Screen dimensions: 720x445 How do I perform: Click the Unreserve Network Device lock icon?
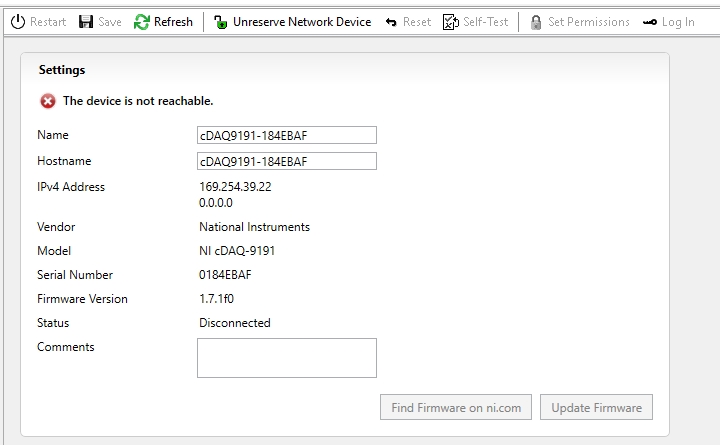220,22
